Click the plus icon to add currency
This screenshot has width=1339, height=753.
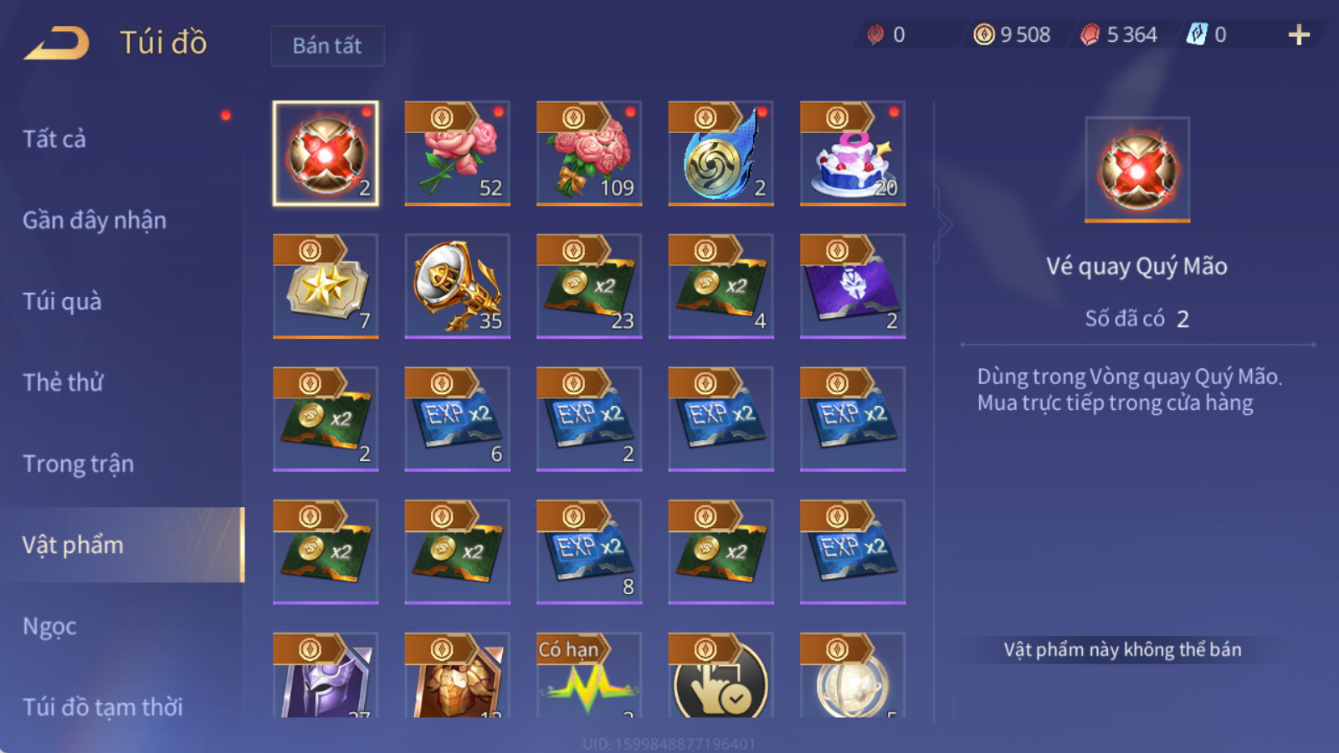[x=1299, y=35]
